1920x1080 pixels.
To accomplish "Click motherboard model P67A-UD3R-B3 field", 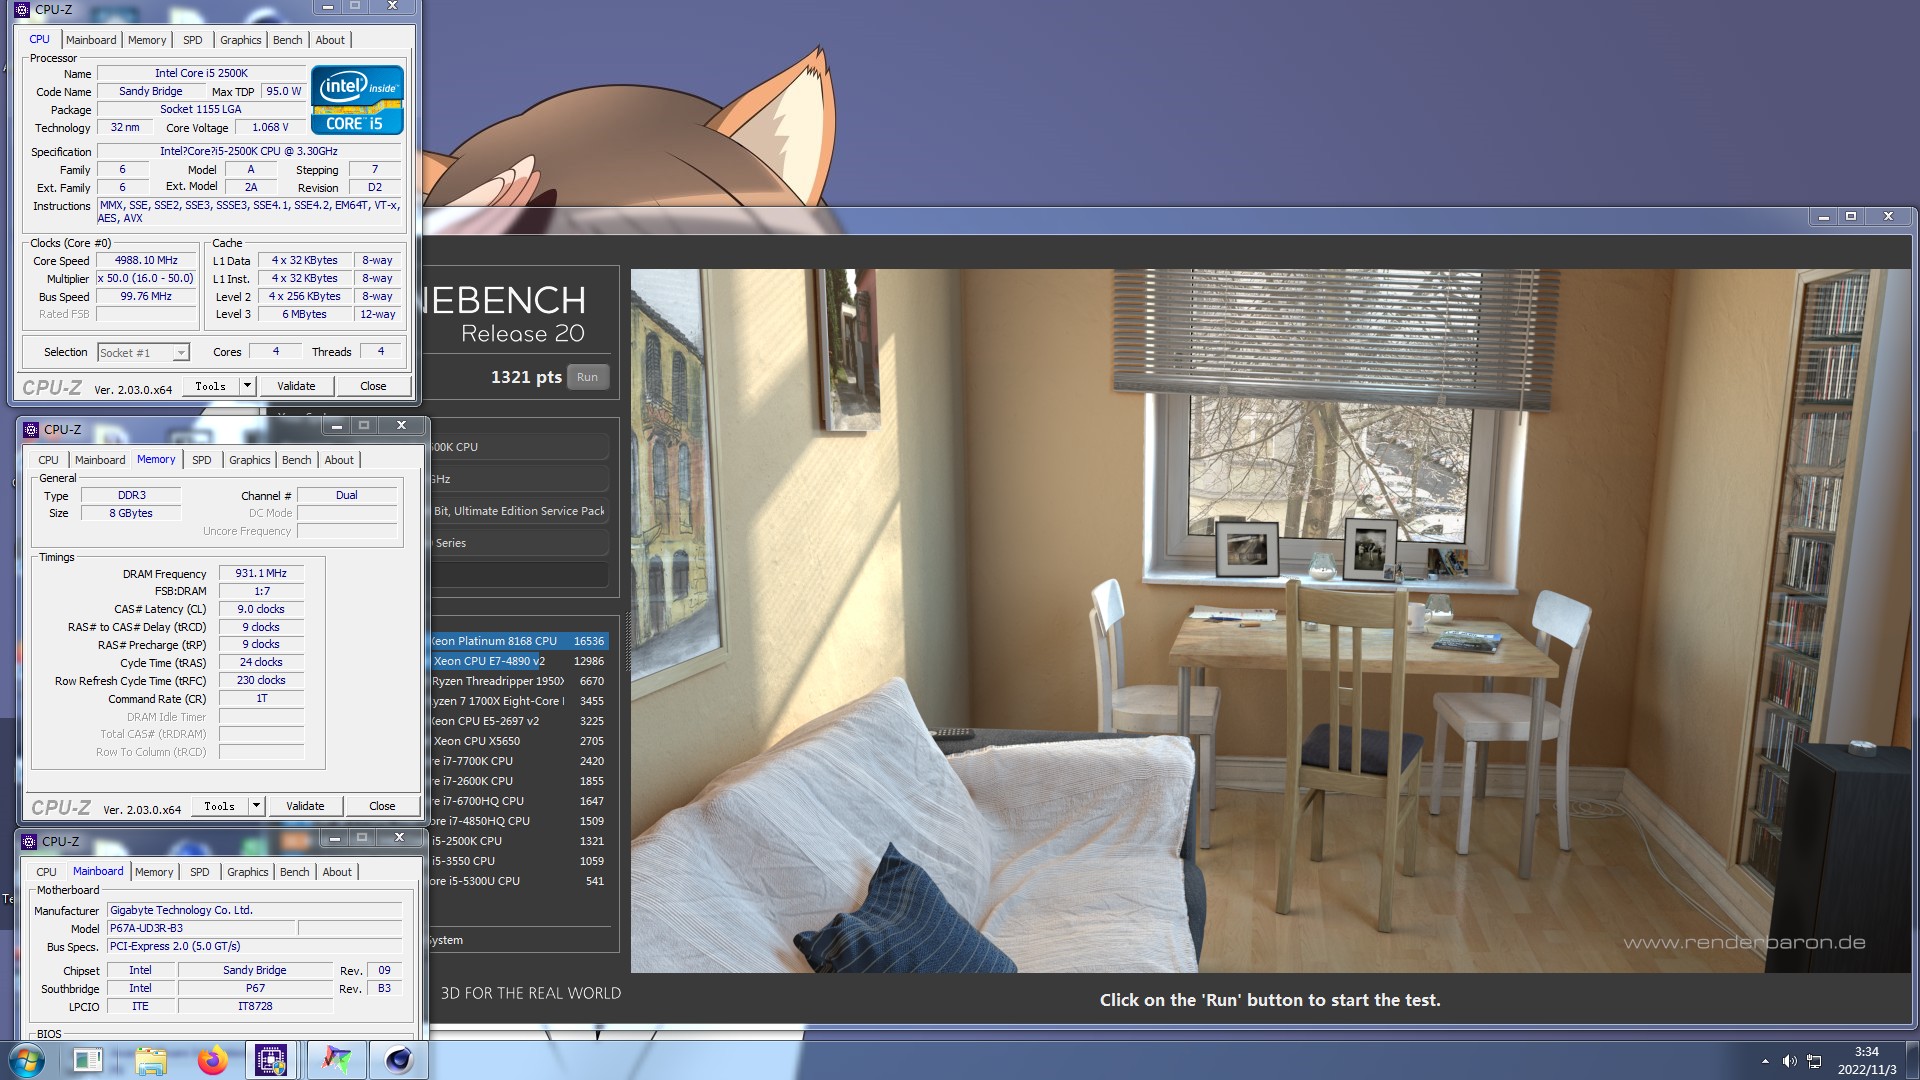I will tap(201, 928).
